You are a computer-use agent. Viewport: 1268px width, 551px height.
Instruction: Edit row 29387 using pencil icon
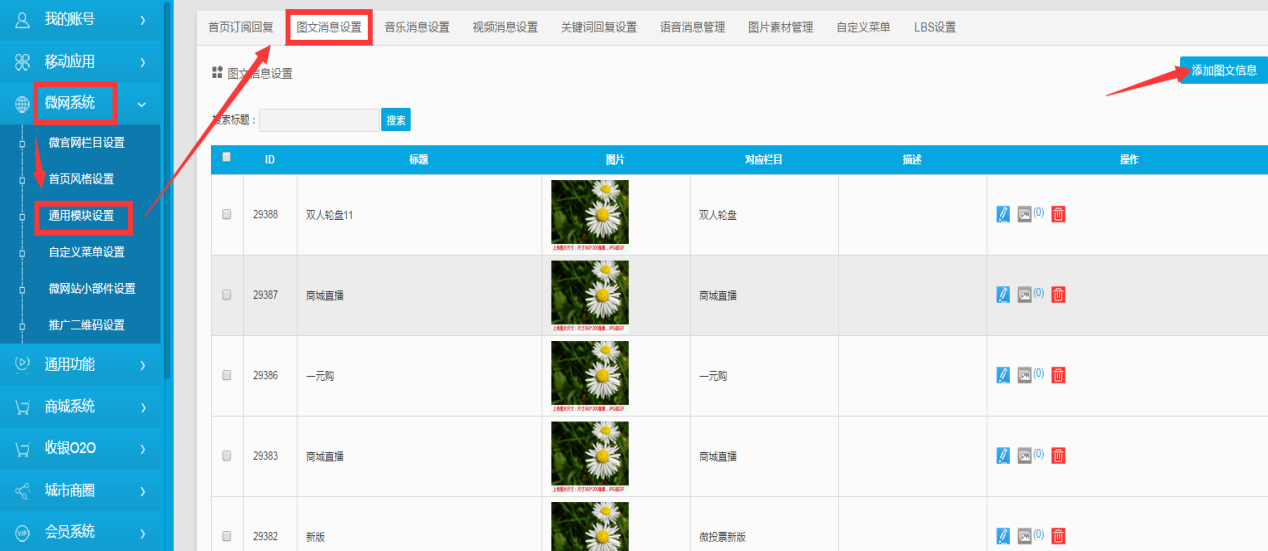click(1003, 294)
